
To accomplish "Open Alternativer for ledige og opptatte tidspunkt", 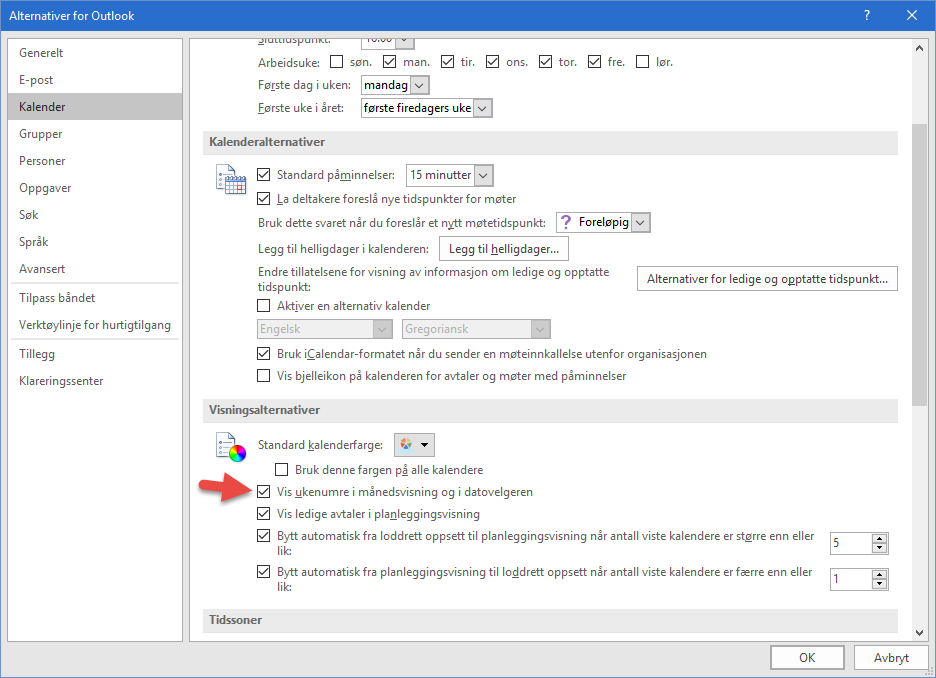I will coord(767,279).
